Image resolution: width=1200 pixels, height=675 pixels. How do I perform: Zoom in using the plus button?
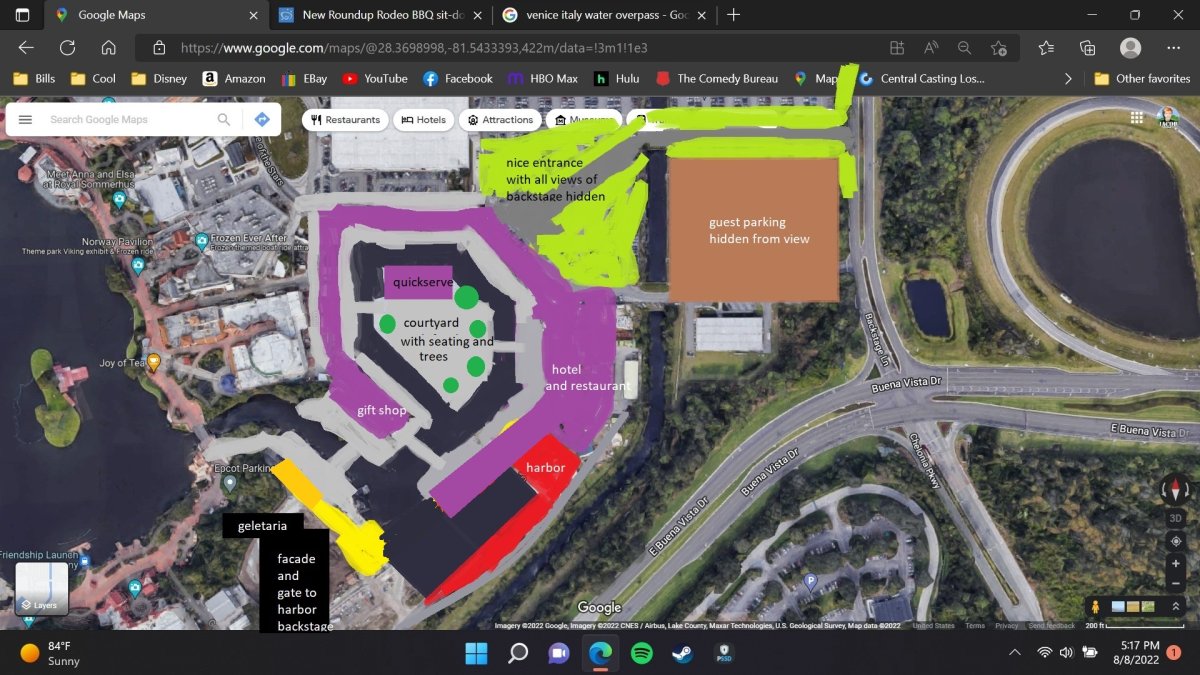pos(1175,564)
